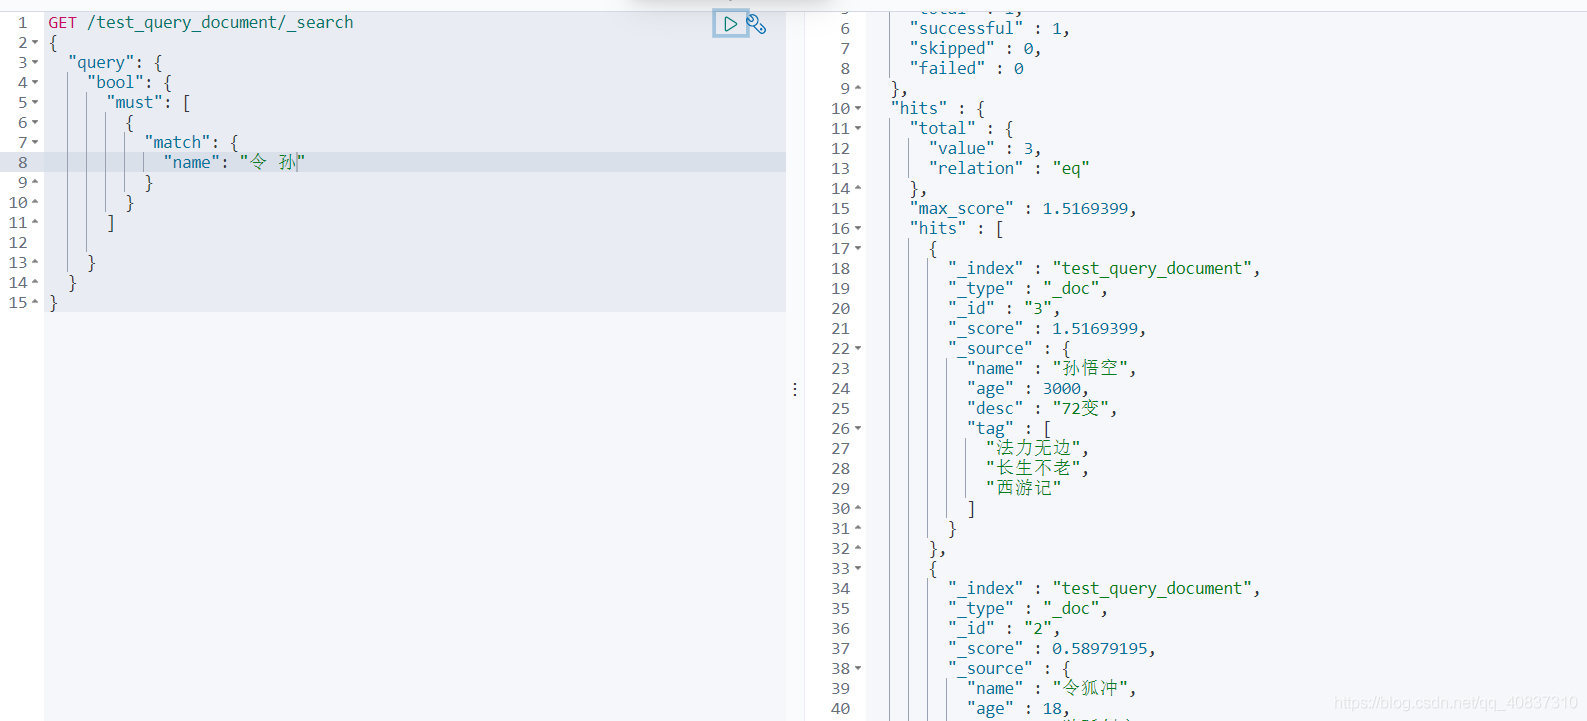Click fold-end arrow at response line 31

coord(858,528)
